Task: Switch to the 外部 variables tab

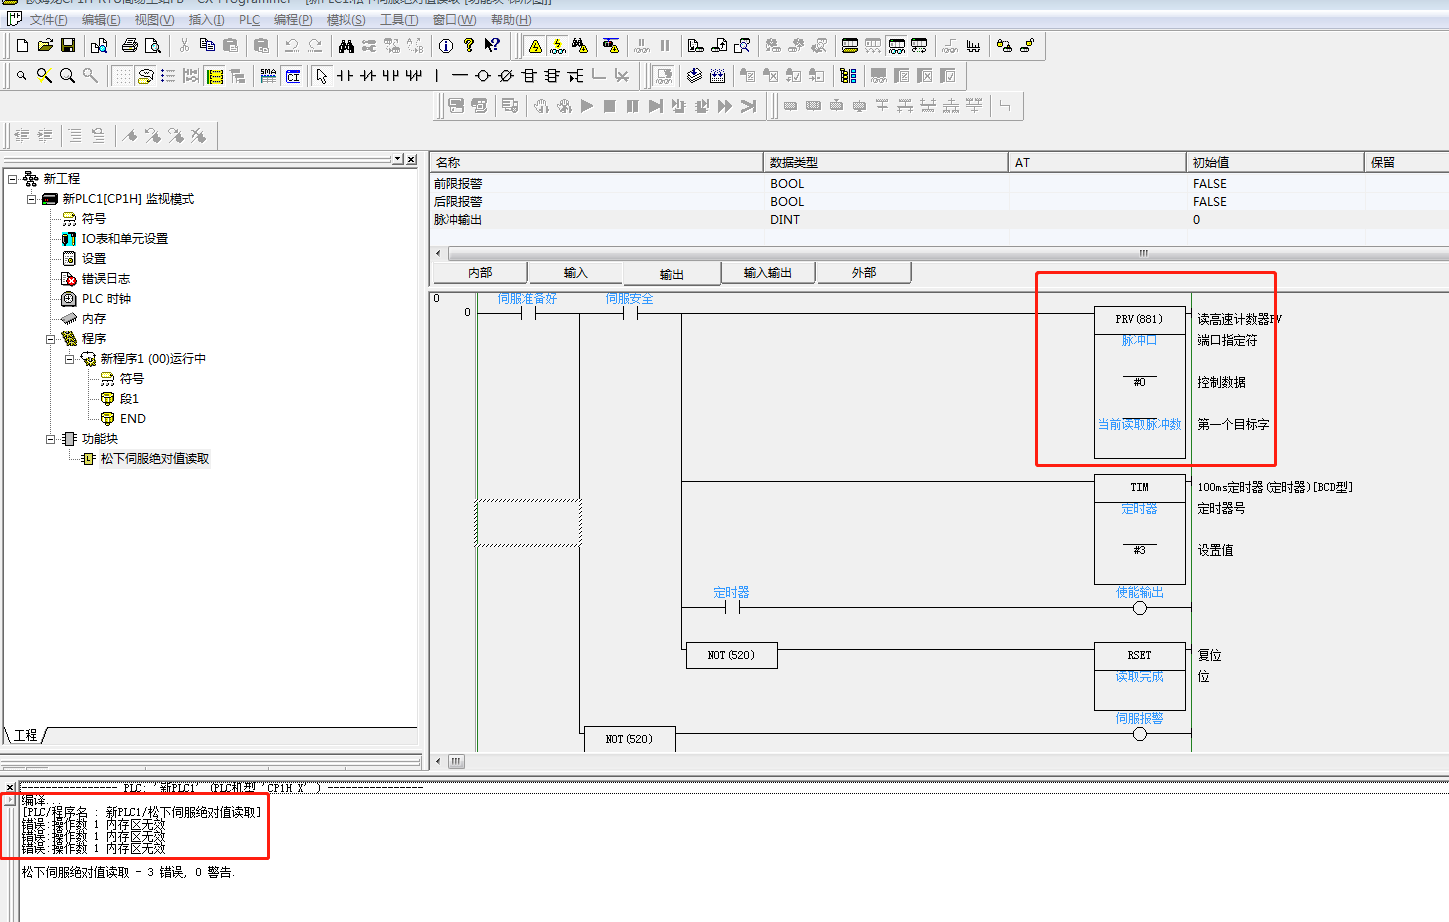Action: [863, 273]
